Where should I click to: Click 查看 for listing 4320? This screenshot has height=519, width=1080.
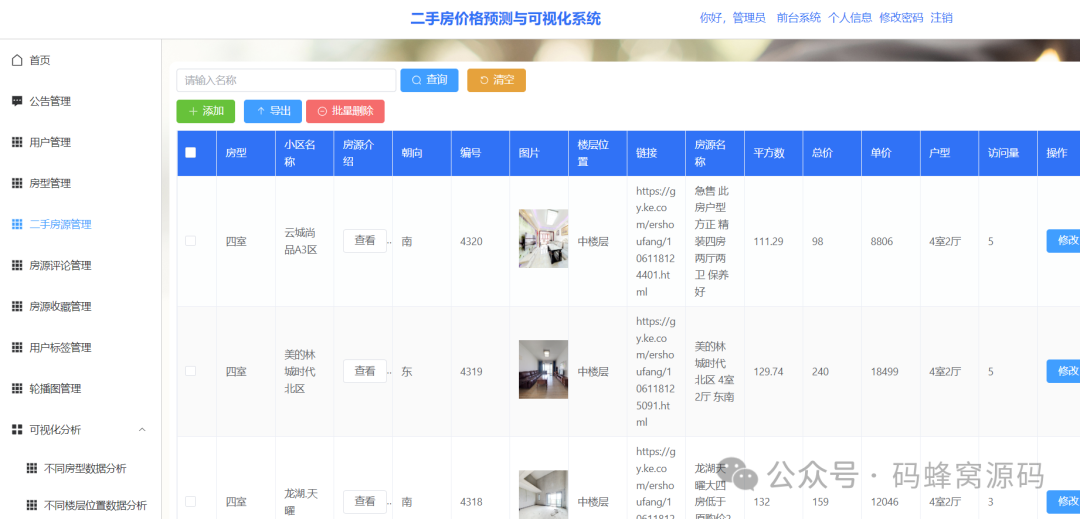coord(365,241)
